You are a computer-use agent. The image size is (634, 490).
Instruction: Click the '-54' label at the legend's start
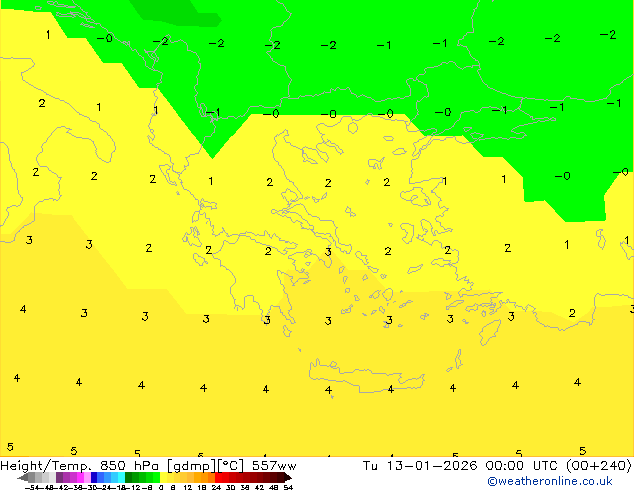tap(32, 487)
